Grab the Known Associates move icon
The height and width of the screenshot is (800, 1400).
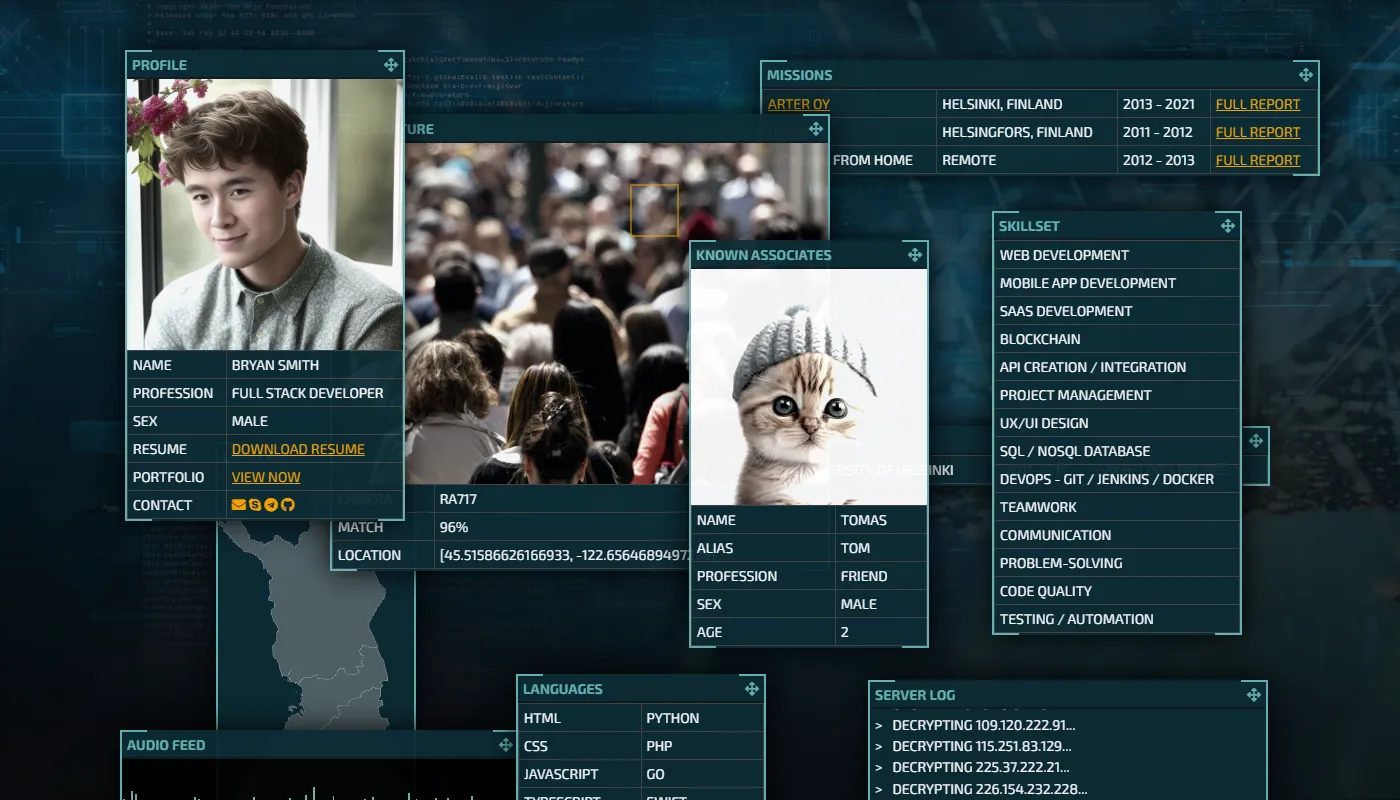click(914, 255)
